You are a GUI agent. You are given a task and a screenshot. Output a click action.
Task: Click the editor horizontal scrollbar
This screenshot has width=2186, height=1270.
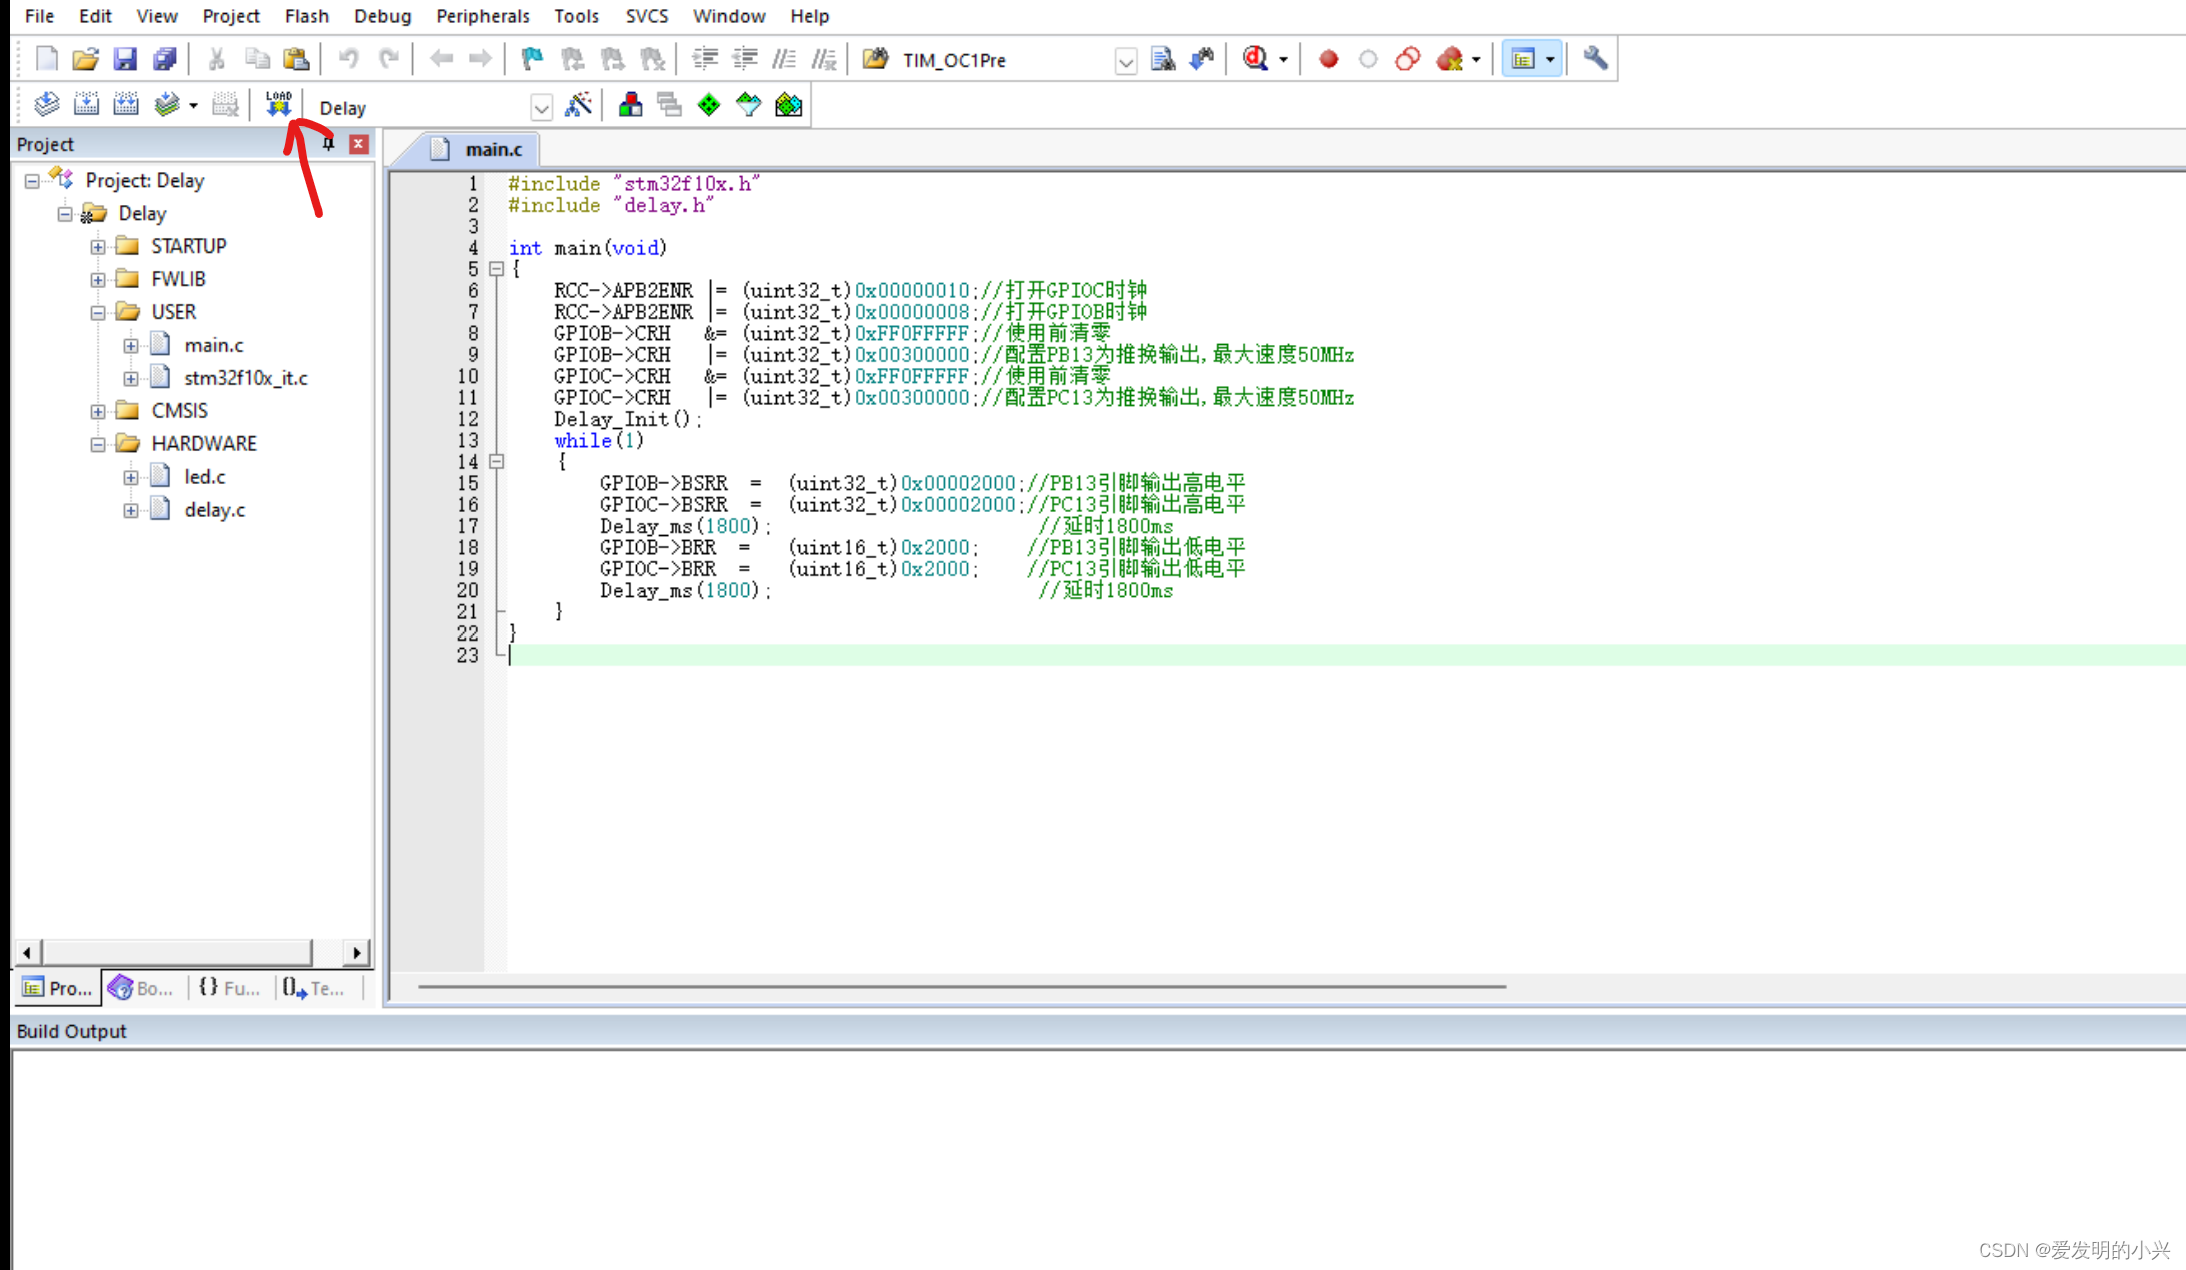click(961, 987)
